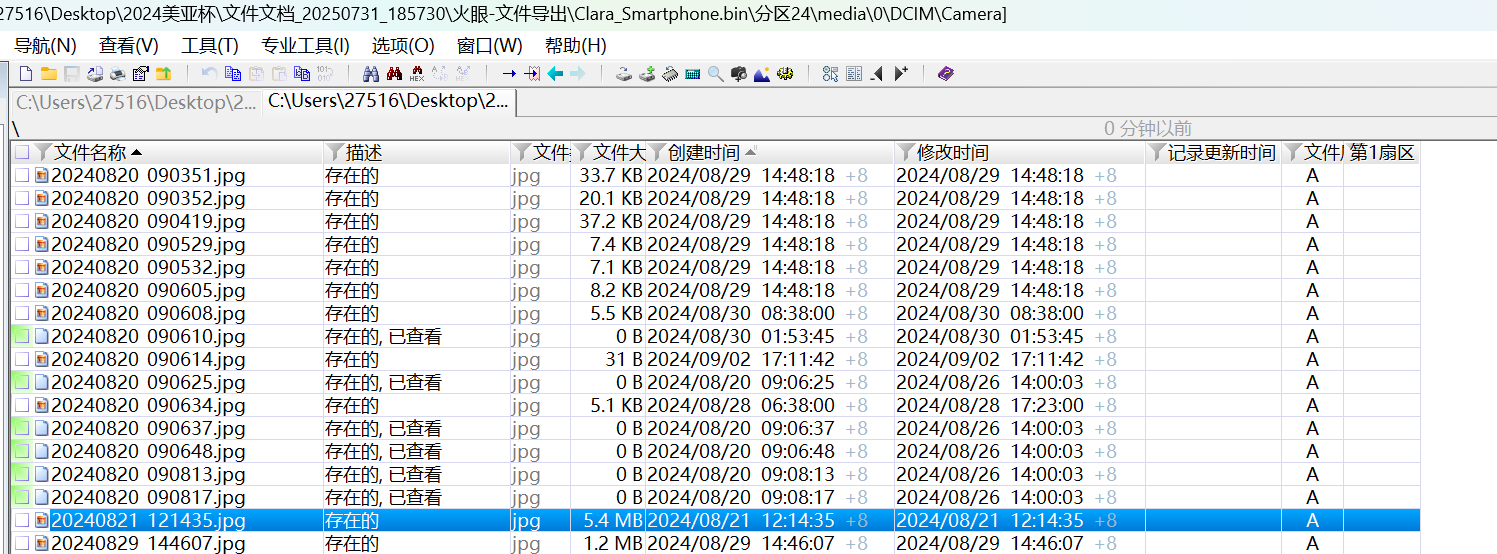Open the filter funnel on 文件名称 column
This screenshot has width=1497, height=554.
(x=43, y=152)
